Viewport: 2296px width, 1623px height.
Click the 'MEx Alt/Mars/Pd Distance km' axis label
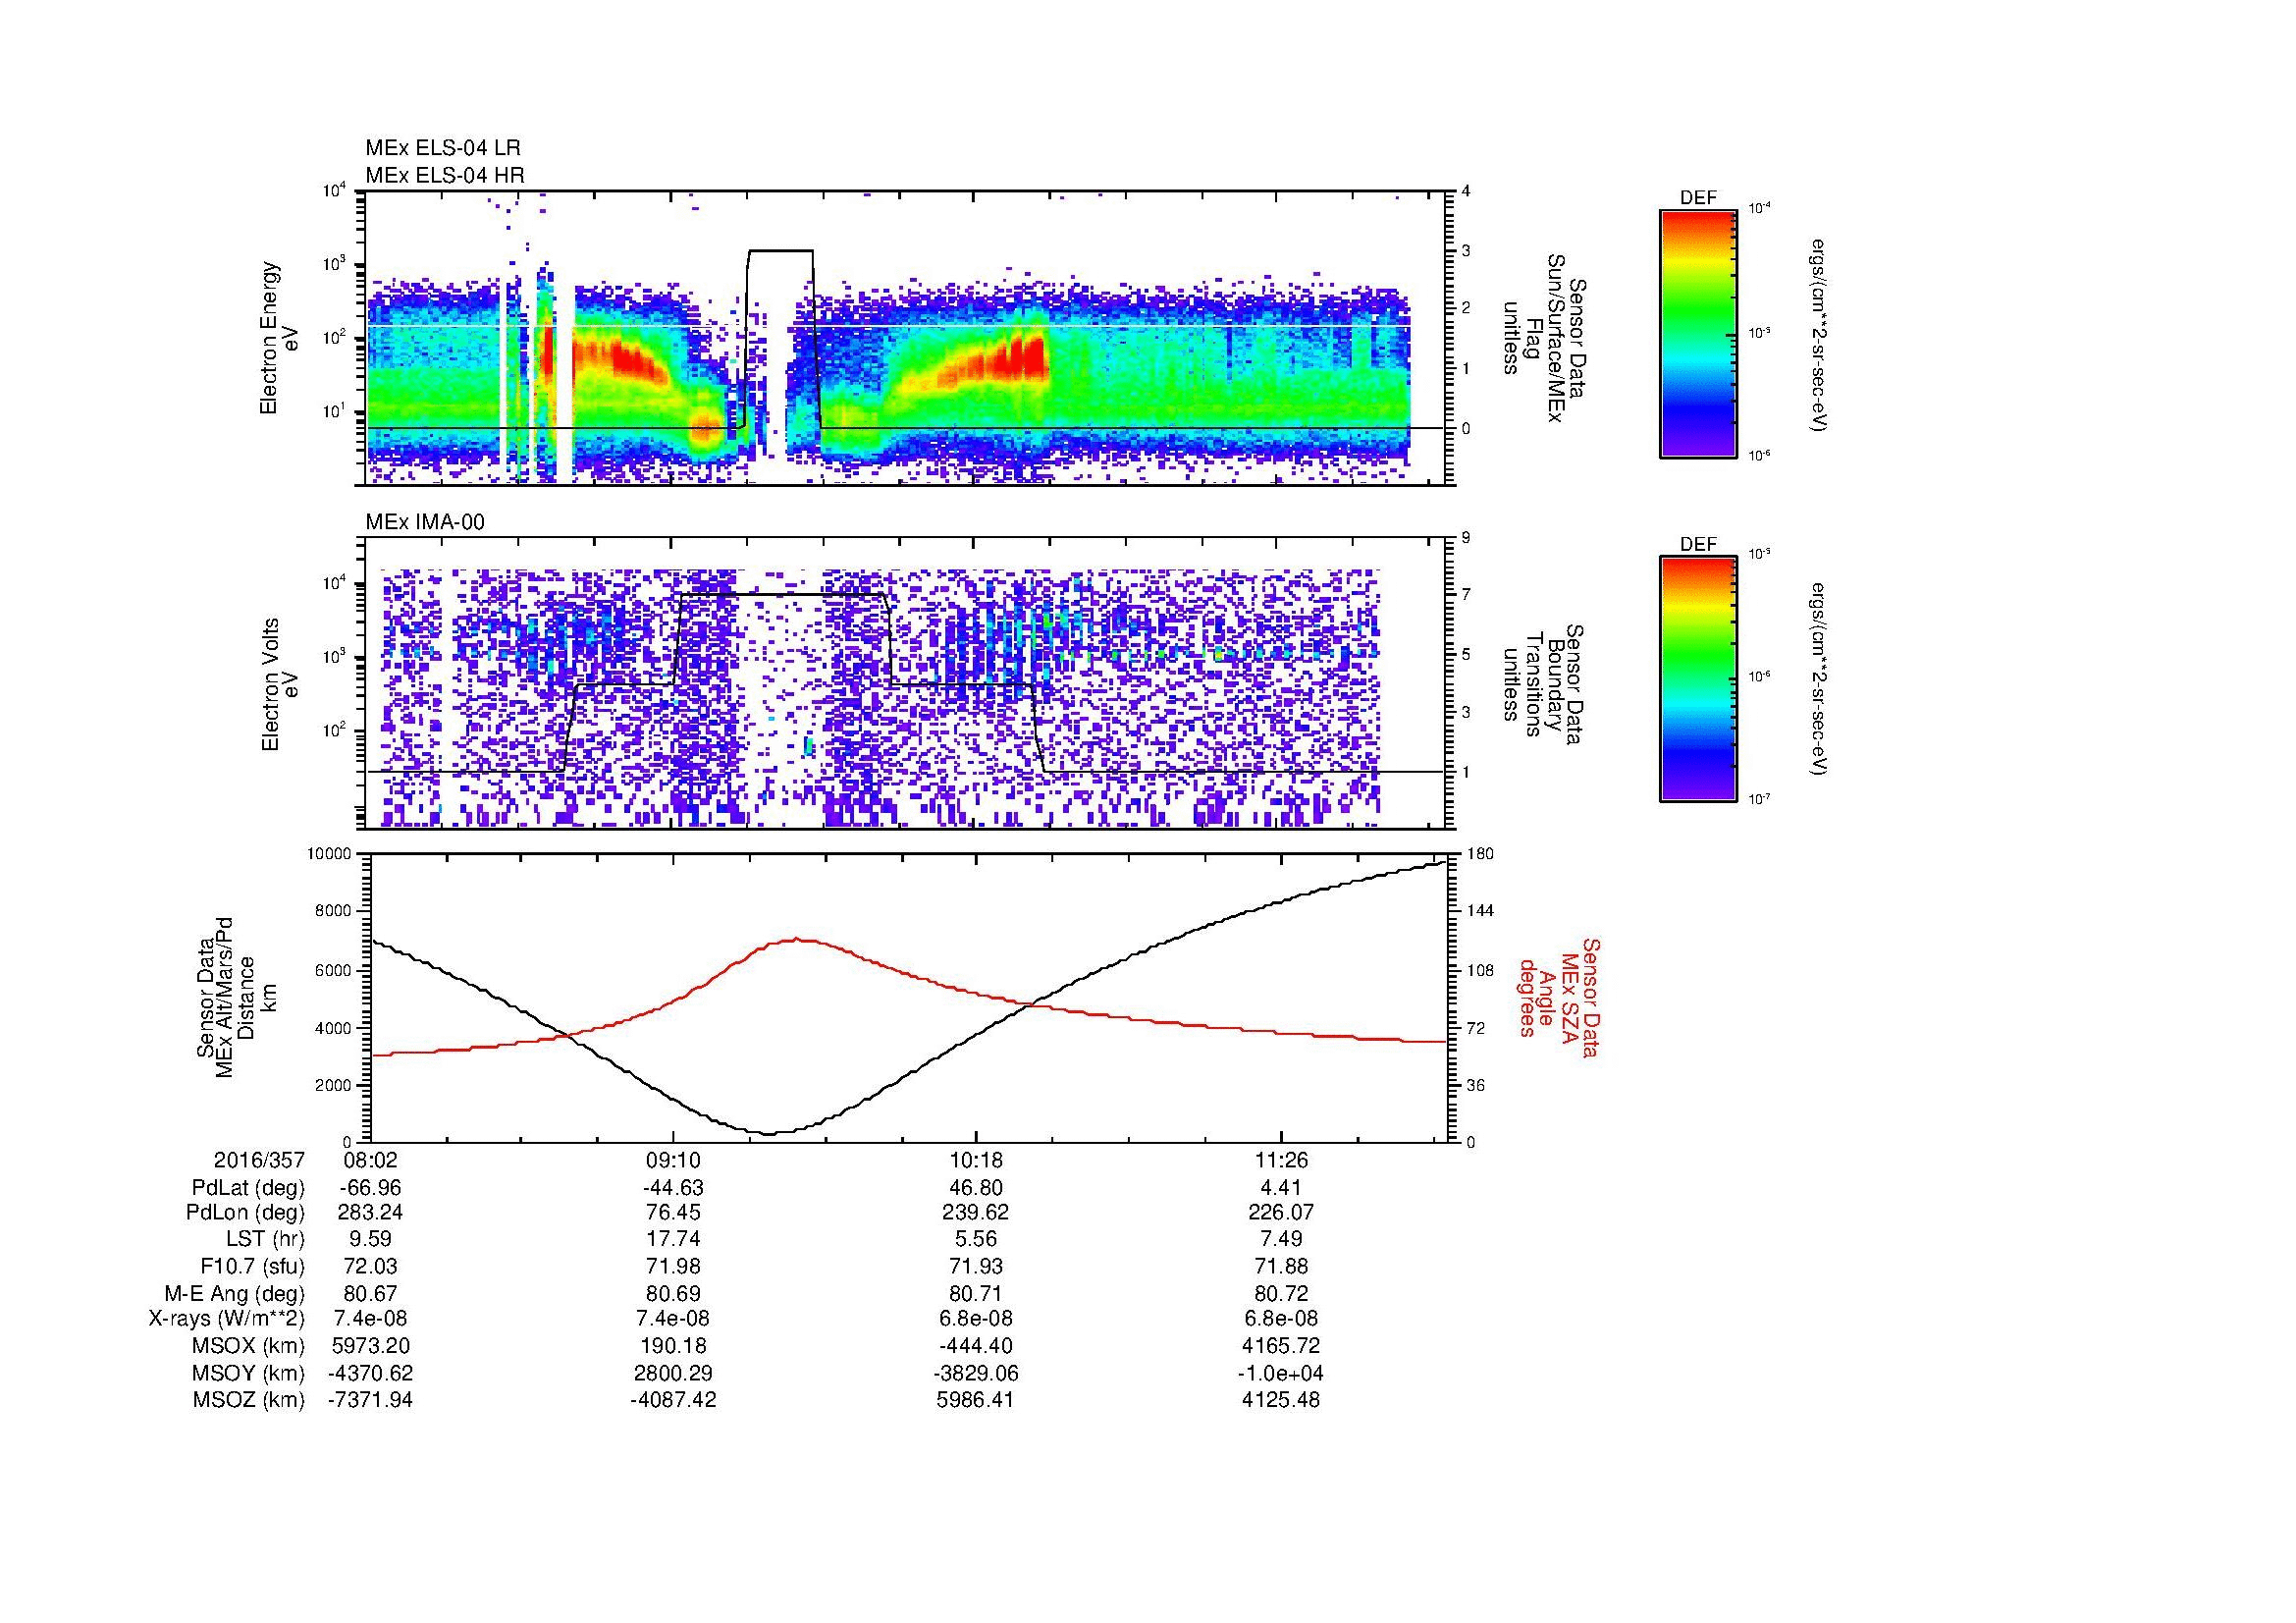(236, 997)
